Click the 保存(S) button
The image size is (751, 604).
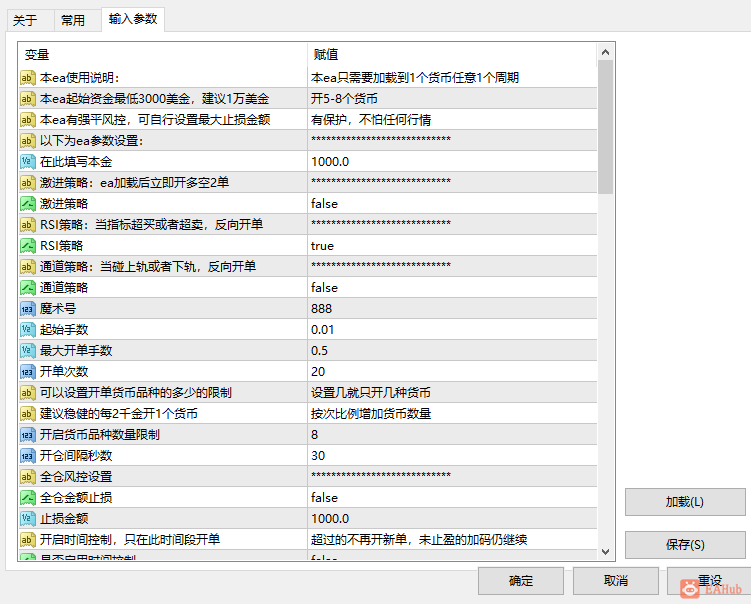point(685,545)
